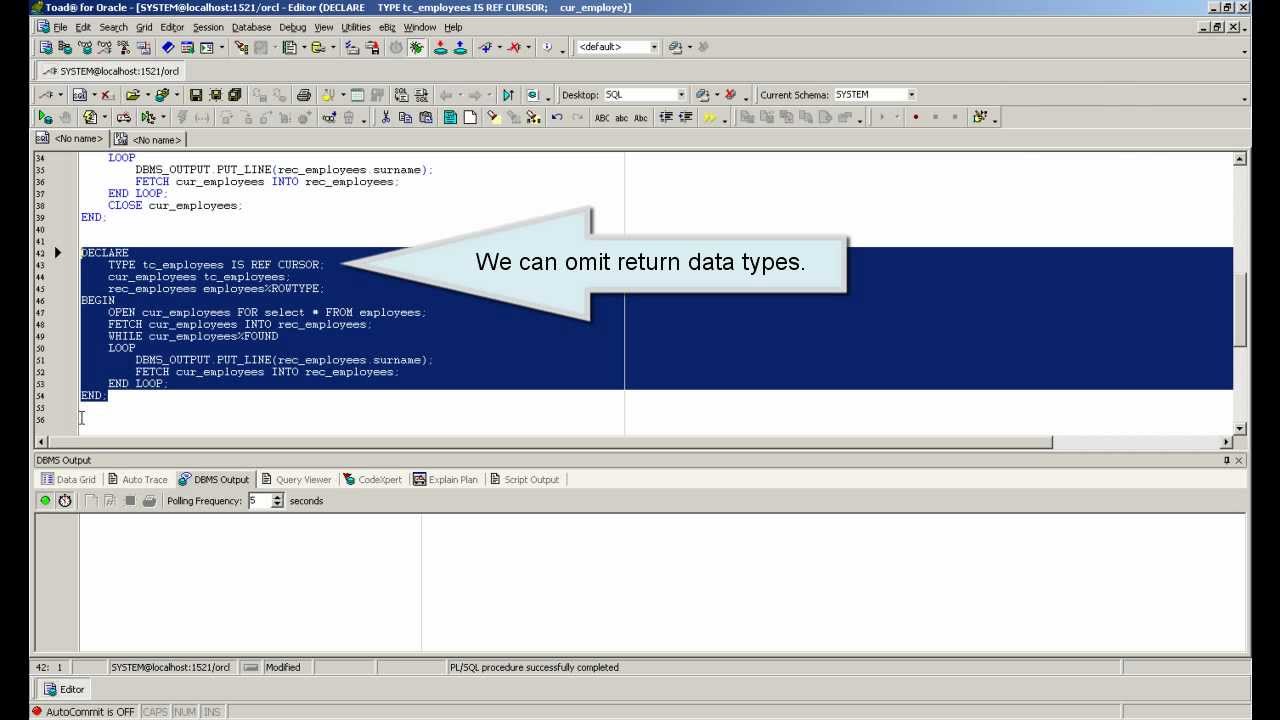The width and height of the screenshot is (1280, 720).
Task: Click the new blank page icon
Action: point(470,117)
